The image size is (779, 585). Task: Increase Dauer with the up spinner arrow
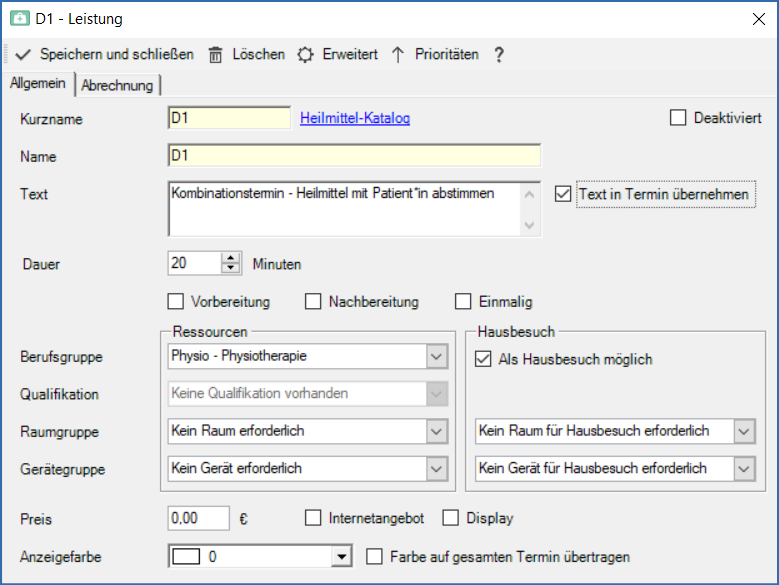pos(232,259)
